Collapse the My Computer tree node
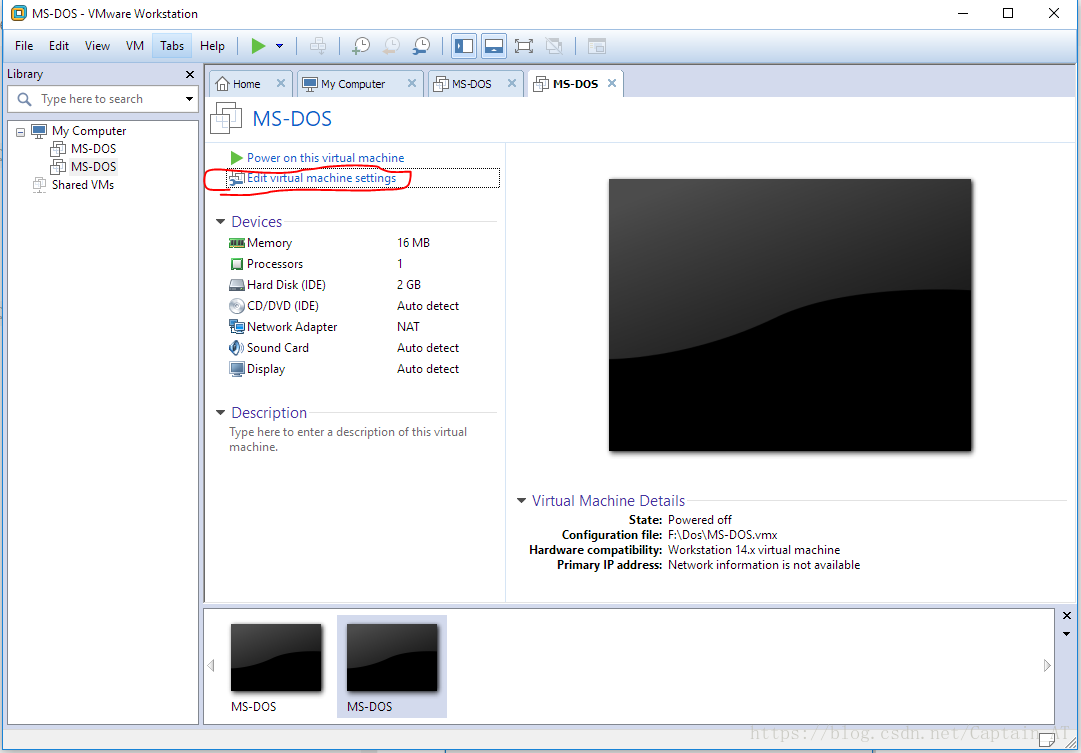The width and height of the screenshot is (1081, 753). 21,131
